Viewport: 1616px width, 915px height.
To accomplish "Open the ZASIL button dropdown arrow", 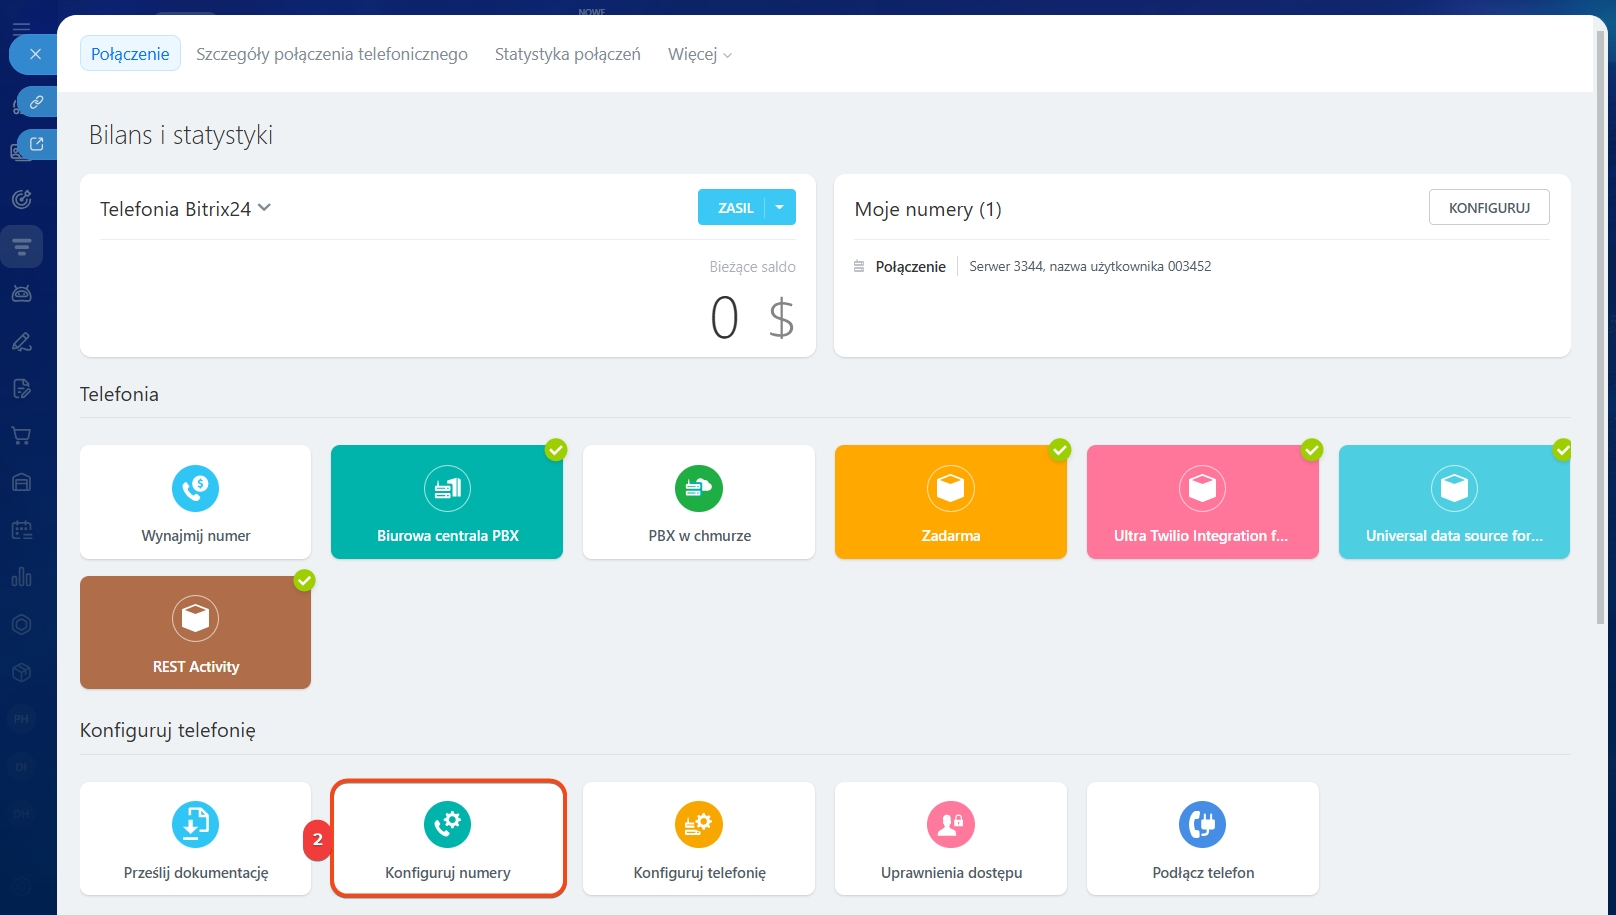I will pyautogui.click(x=780, y=207).
